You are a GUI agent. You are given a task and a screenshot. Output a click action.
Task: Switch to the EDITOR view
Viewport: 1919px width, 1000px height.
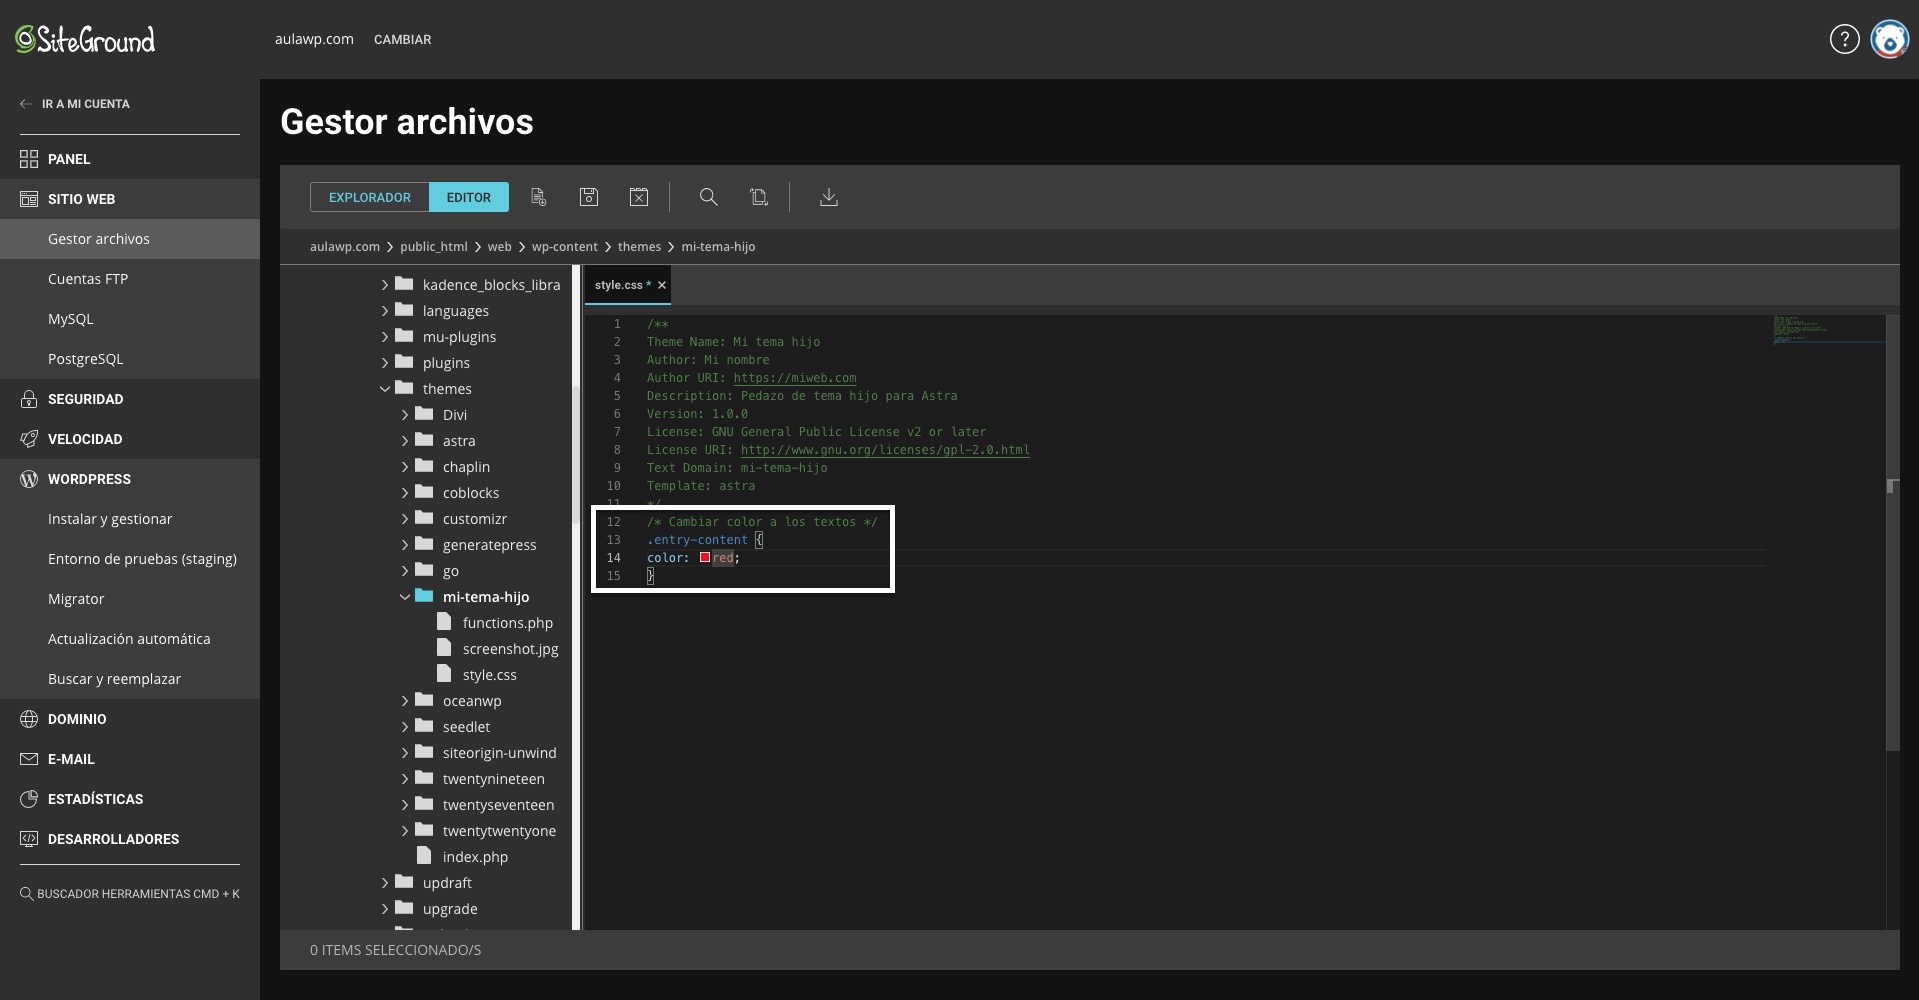tap(469, 197)
